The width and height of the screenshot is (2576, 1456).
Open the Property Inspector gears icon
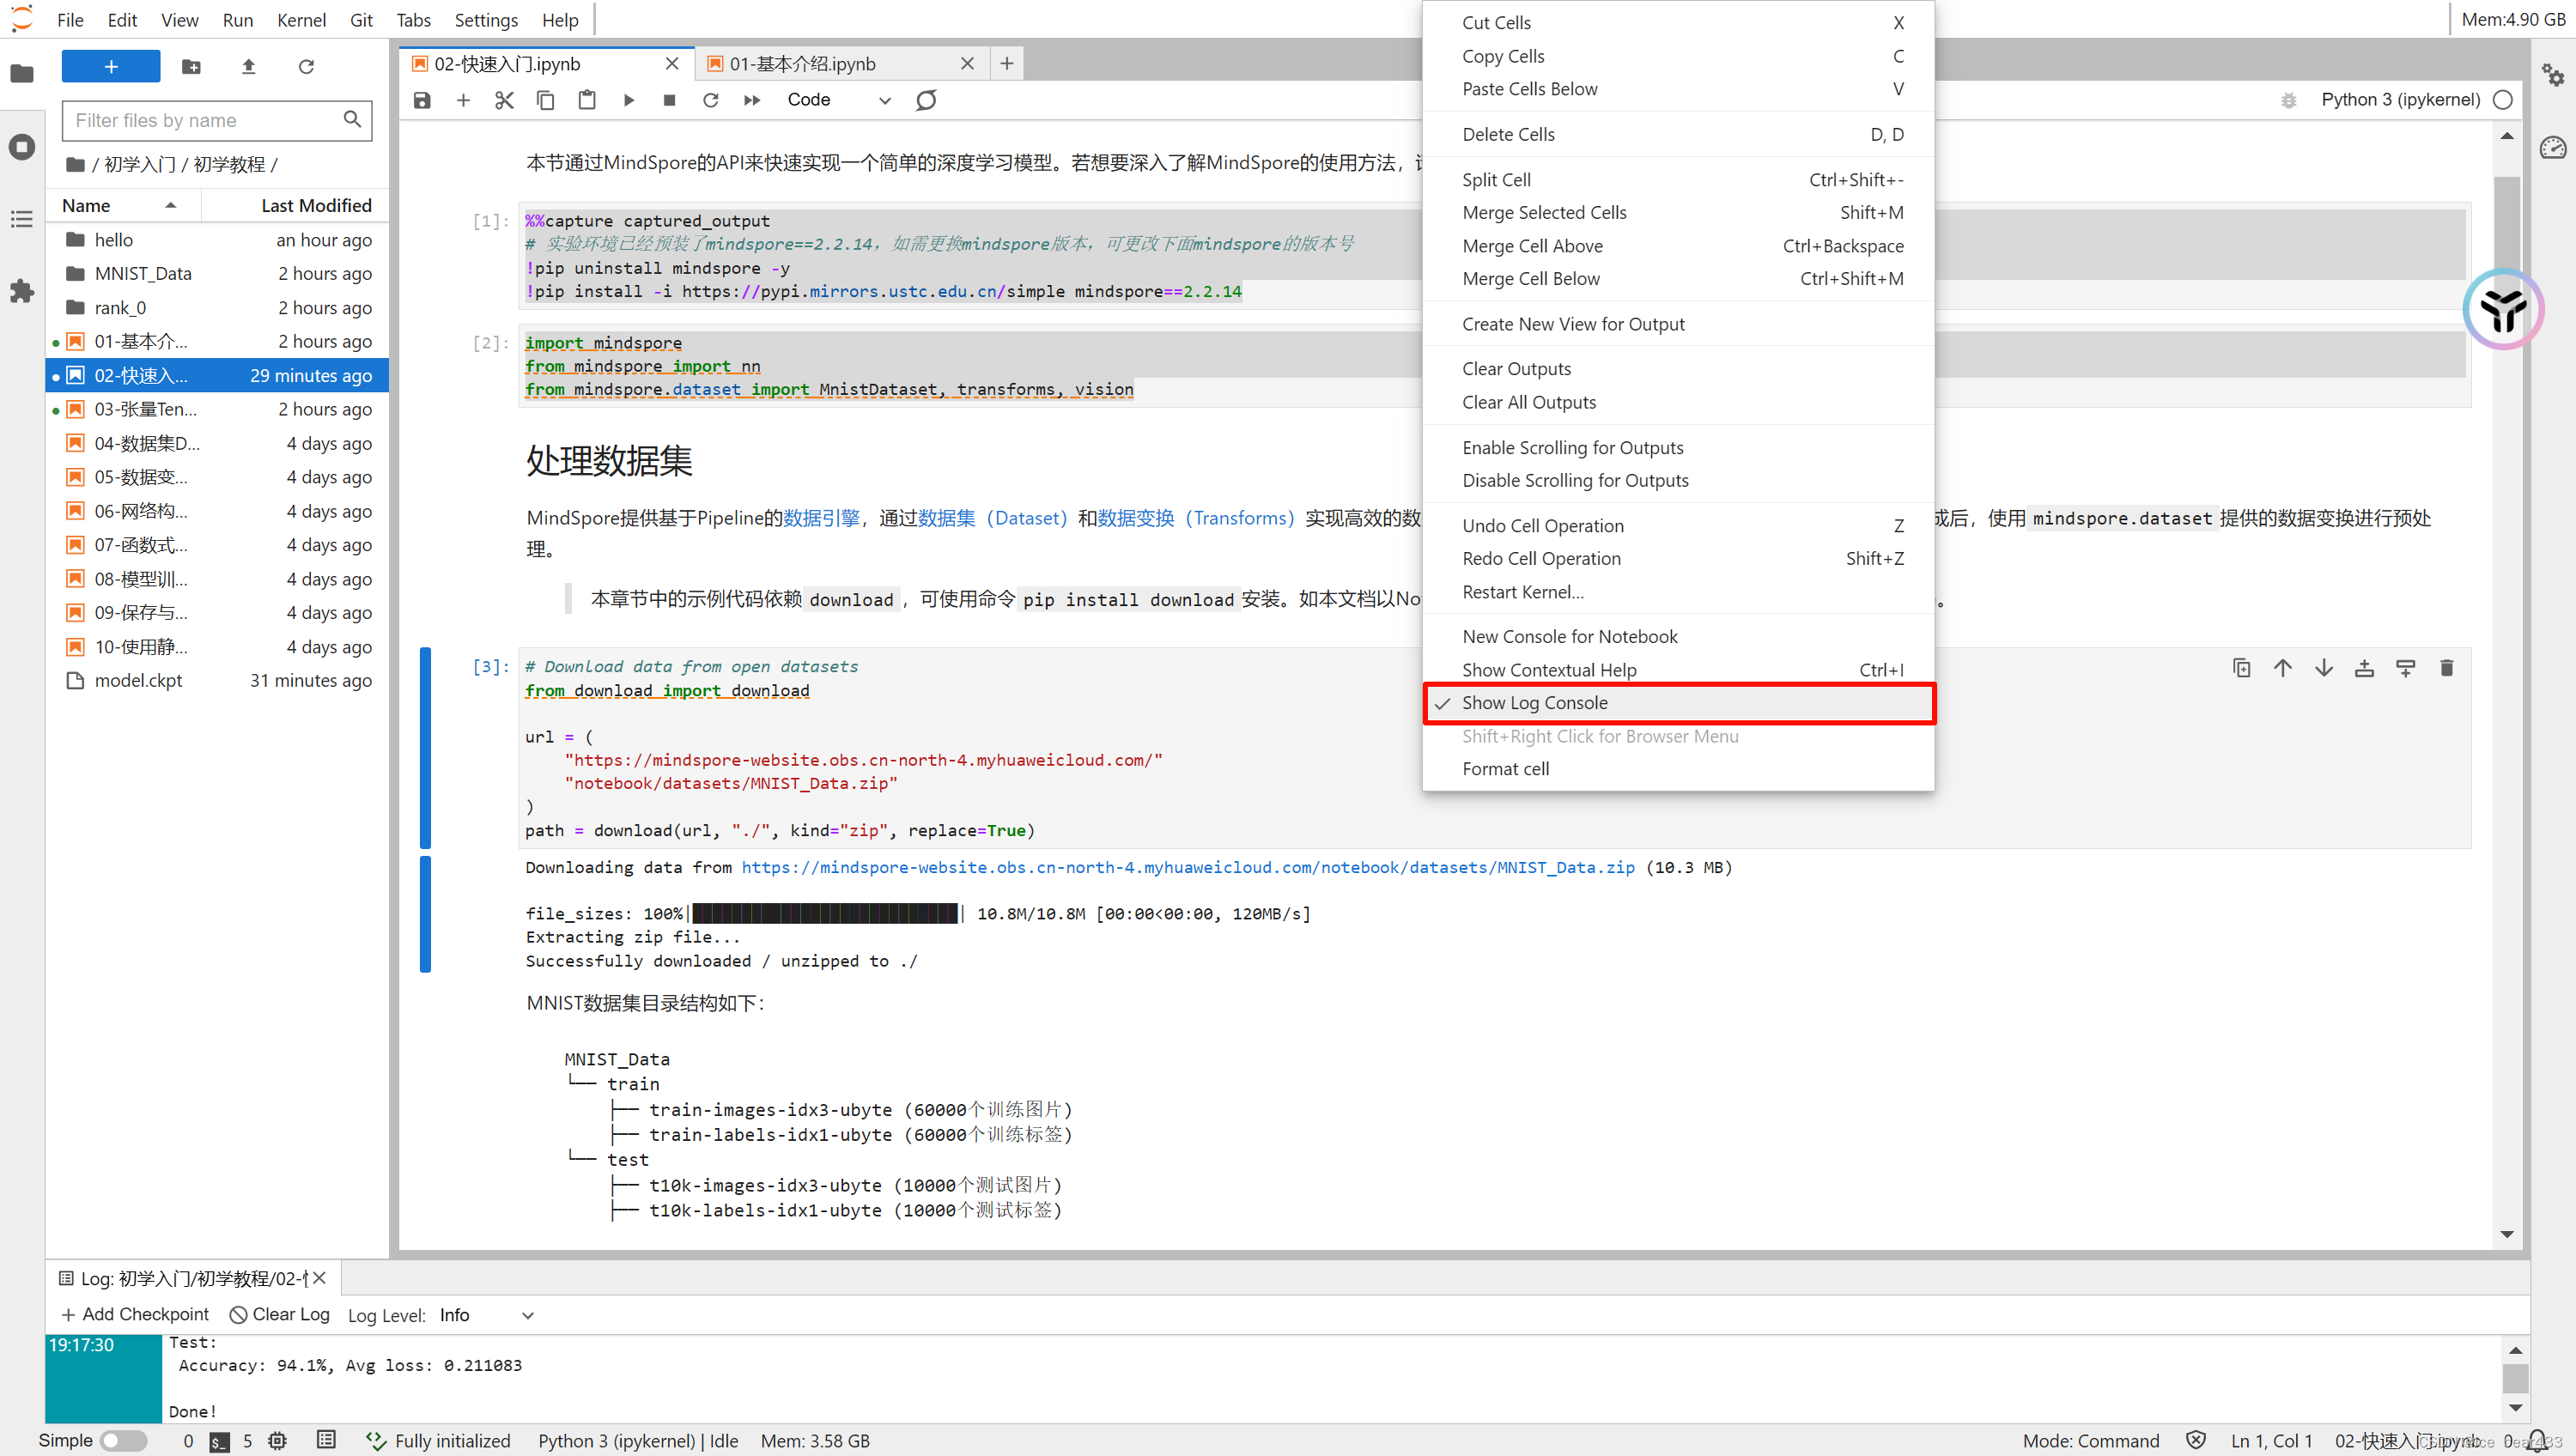(2553, 74)
